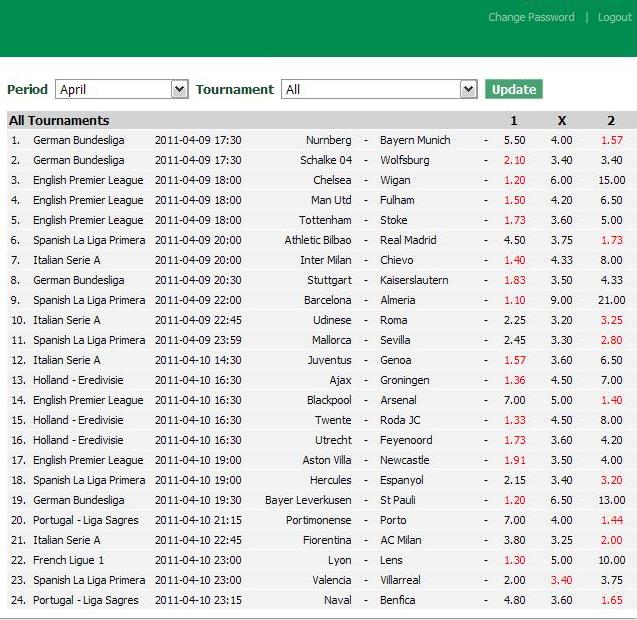Click the Groningen team name
This screenshot has width=637, height=620.
coord(405,380)
